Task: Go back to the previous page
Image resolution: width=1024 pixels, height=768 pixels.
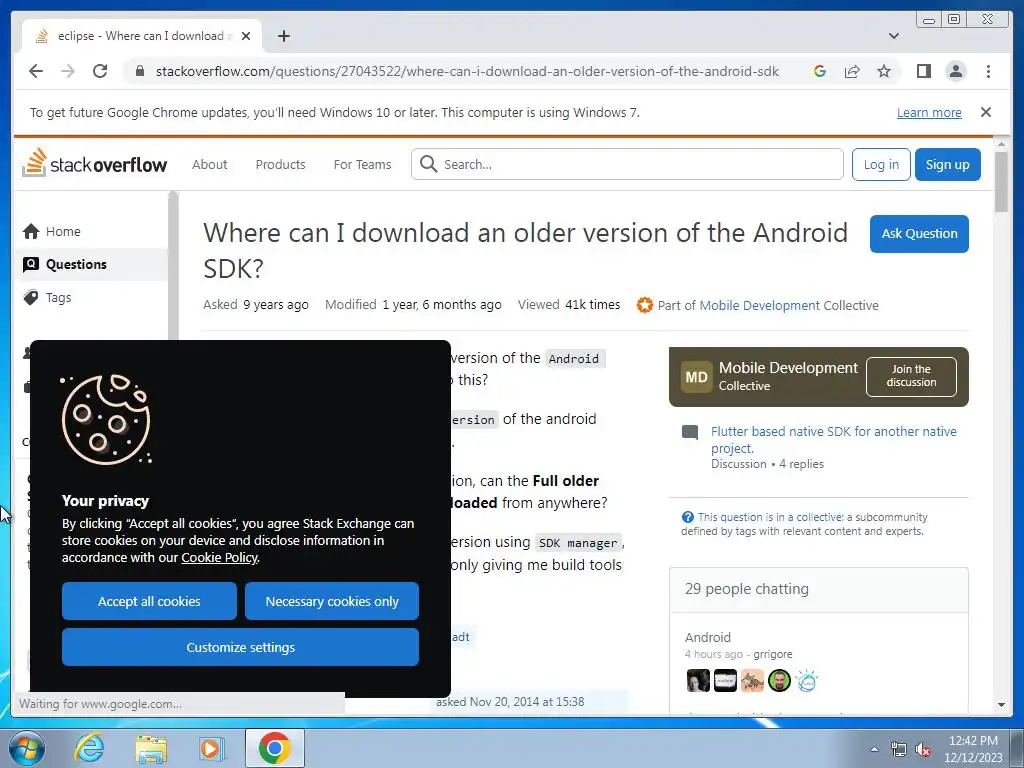Action: pyautogui.click(x=36, y=71)
